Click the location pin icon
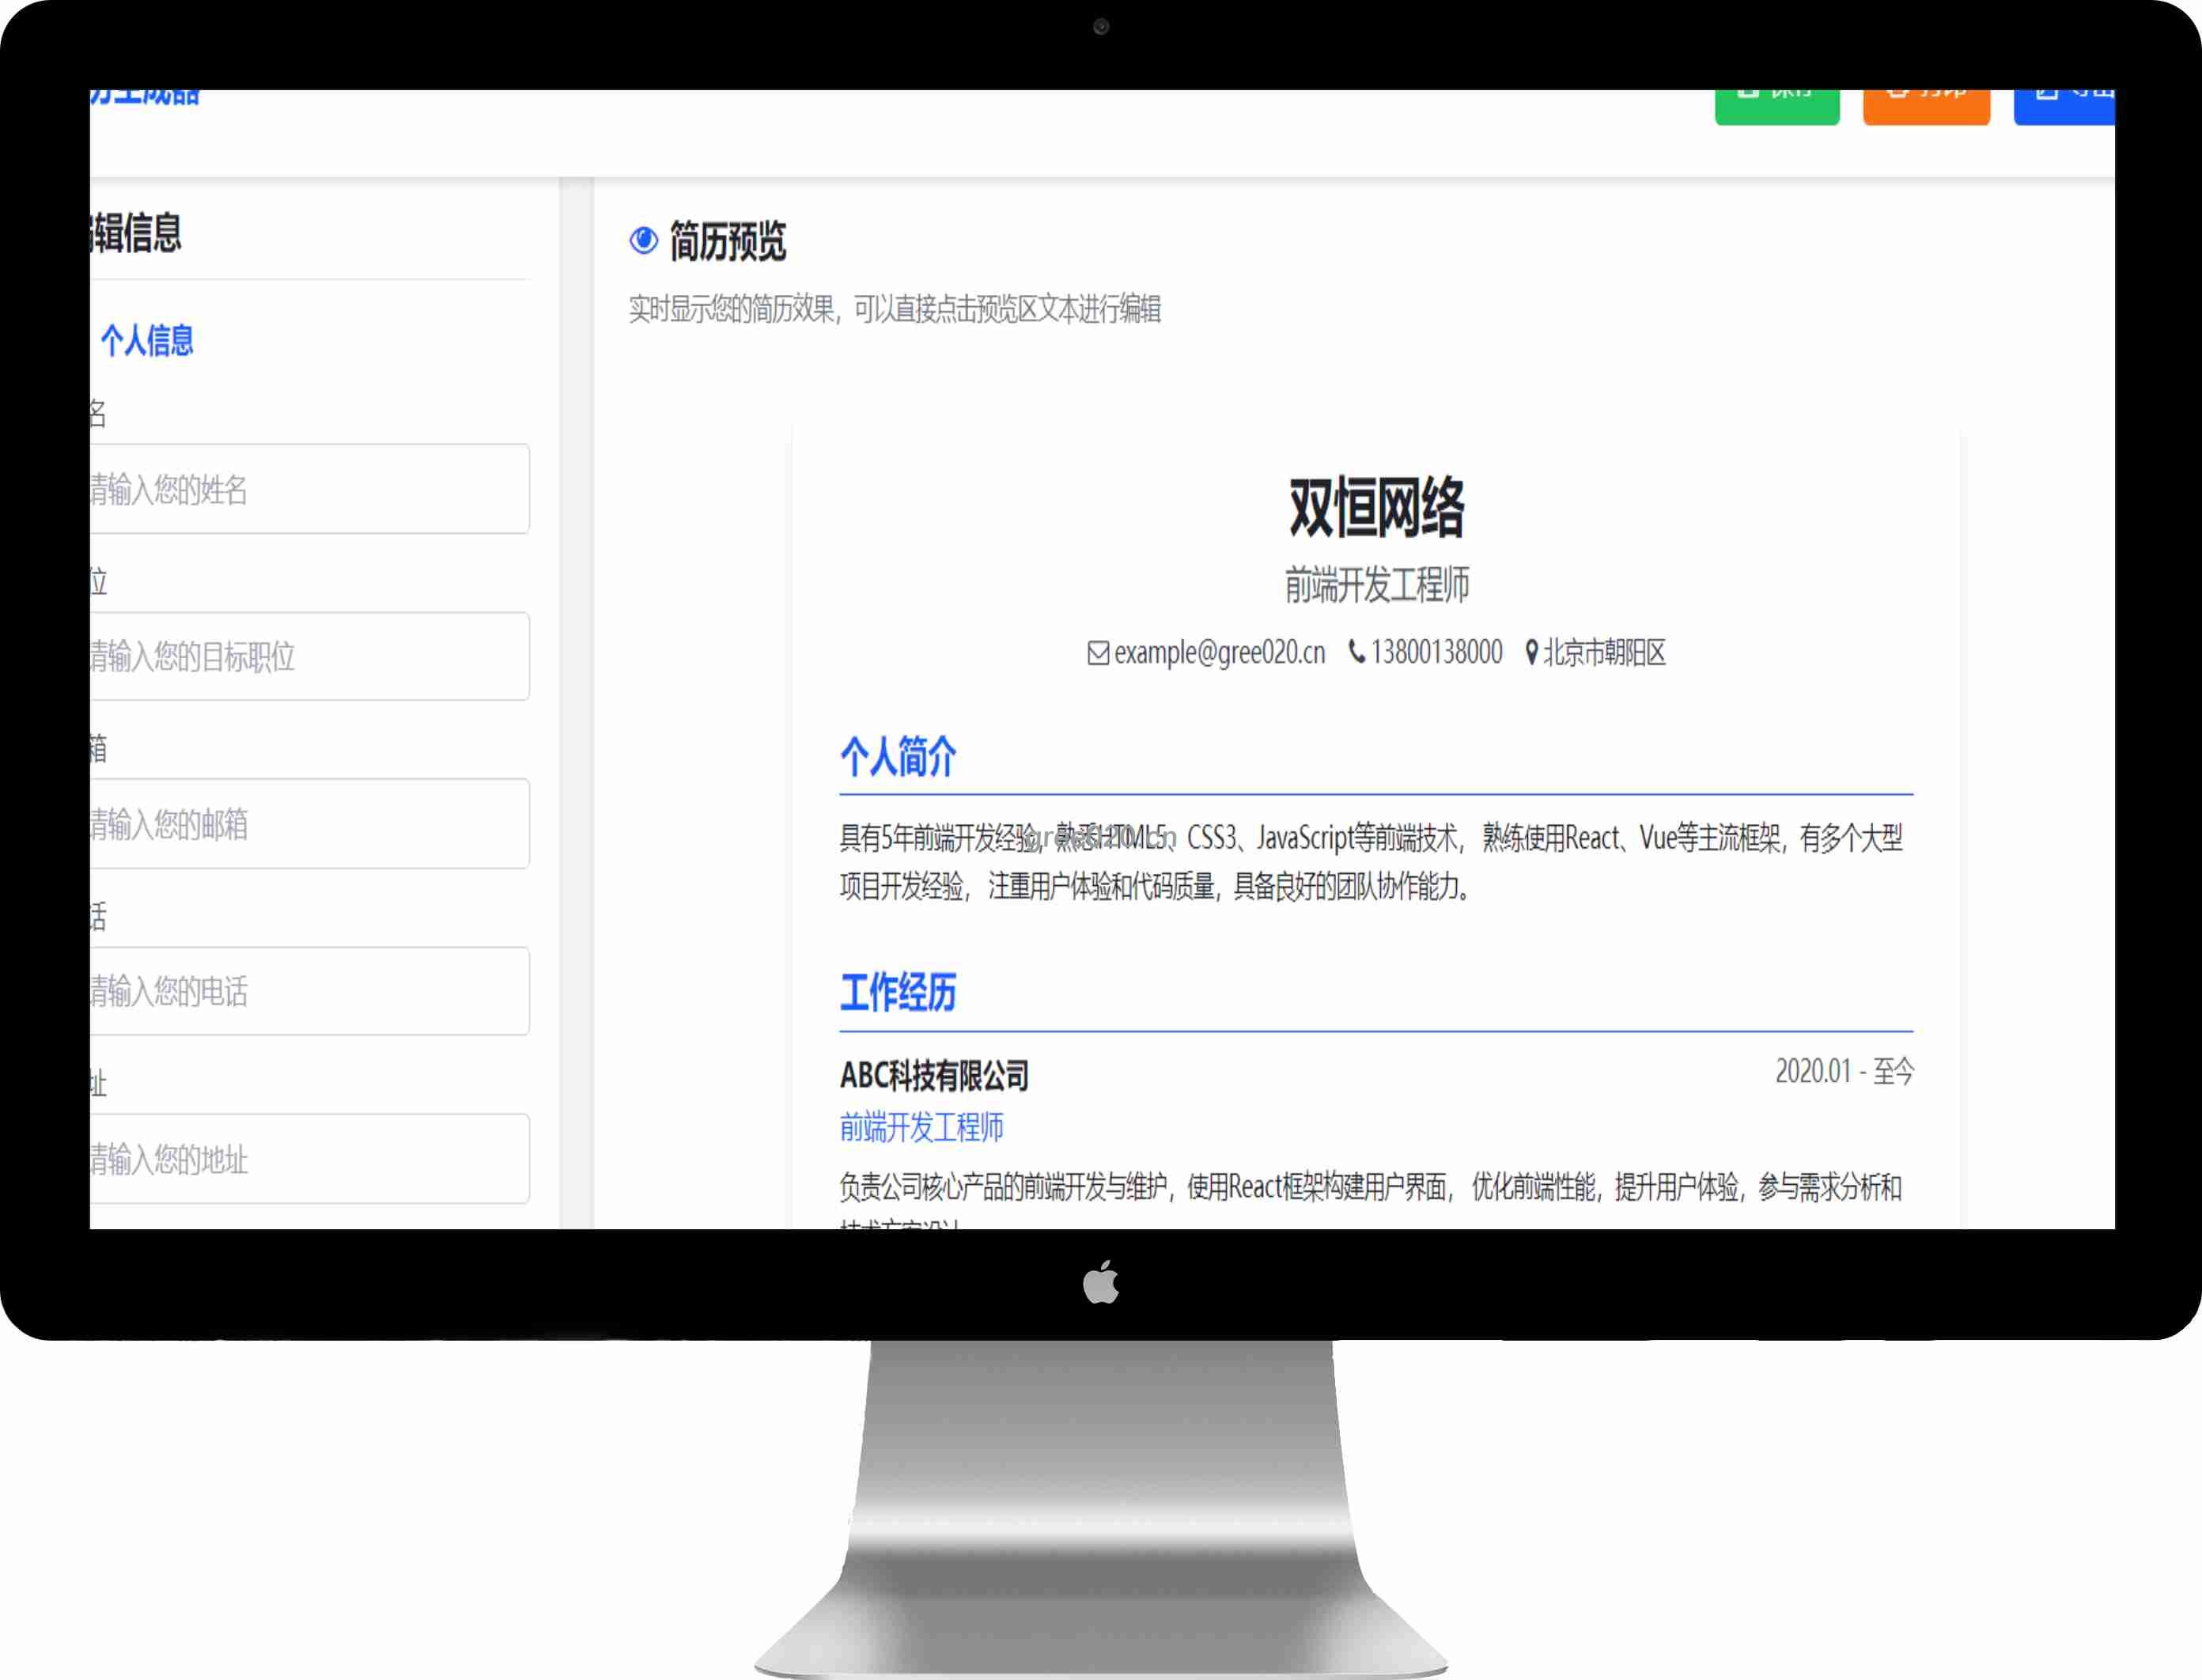Image resolution: width=2202 pixels, height=1680 pixels. (x=1531, y=653)
